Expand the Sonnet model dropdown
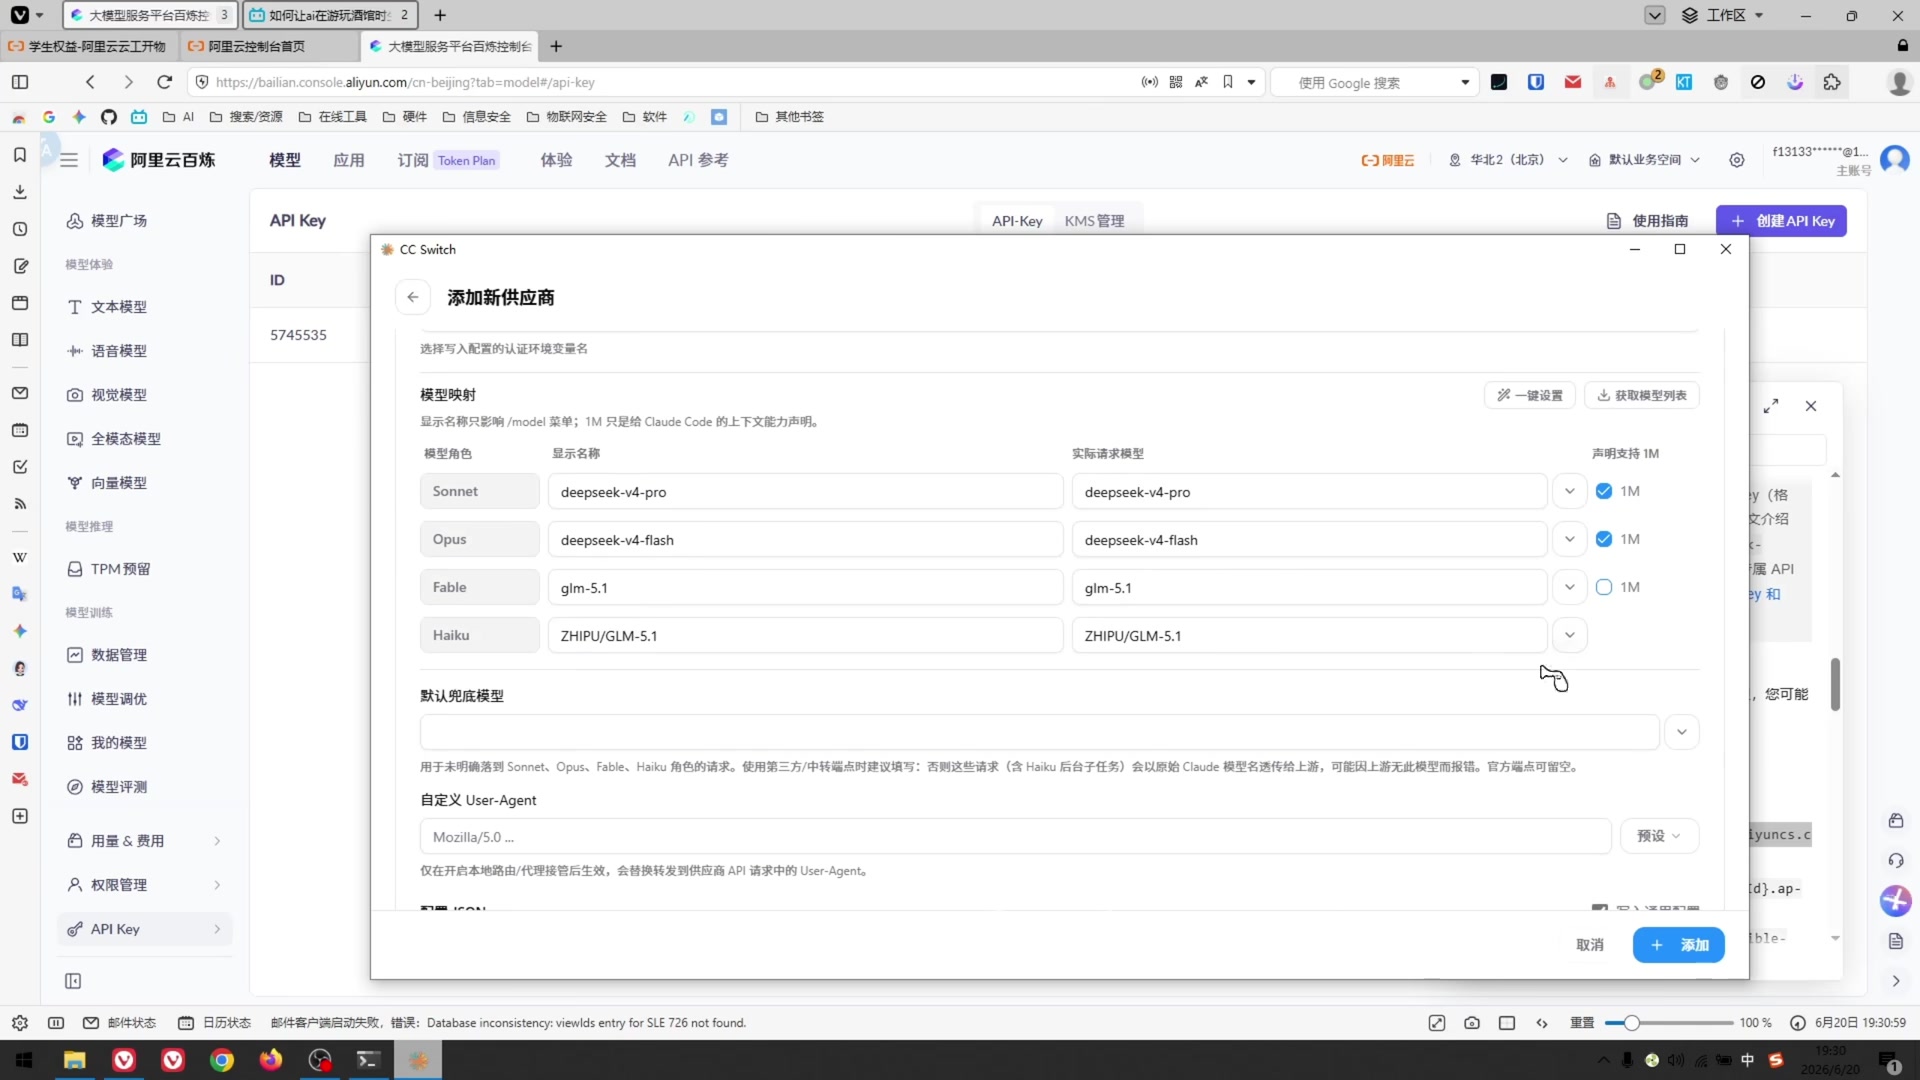Image resolution: width=1920 pixels, height=1080 pixels. pyautogui.click(x=1570, y=491)
